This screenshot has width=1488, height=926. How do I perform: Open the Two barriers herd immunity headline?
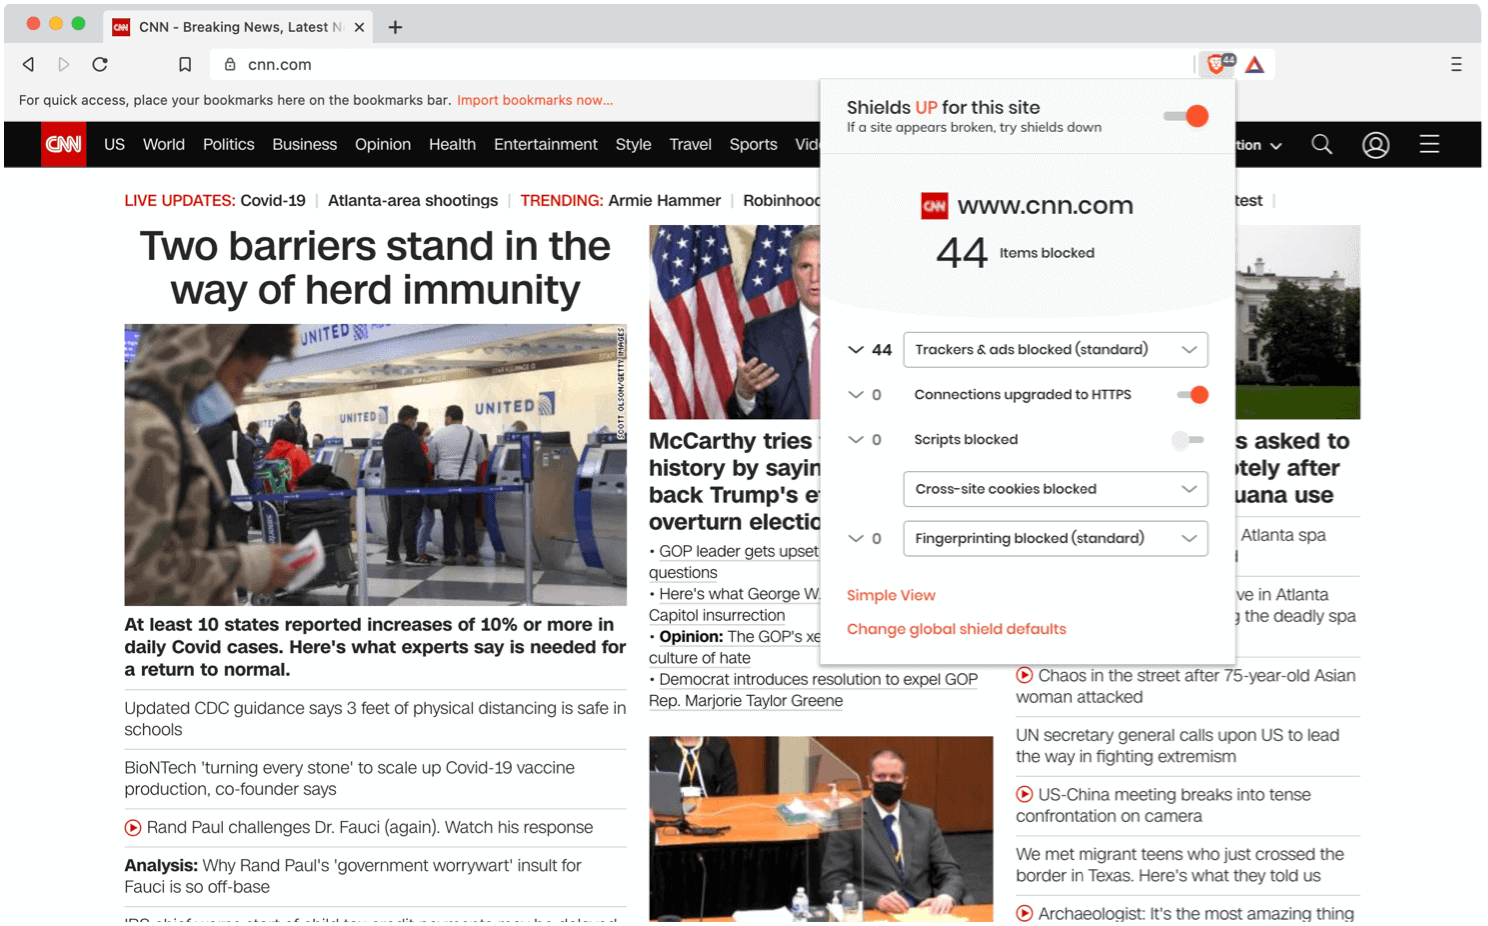375,268
